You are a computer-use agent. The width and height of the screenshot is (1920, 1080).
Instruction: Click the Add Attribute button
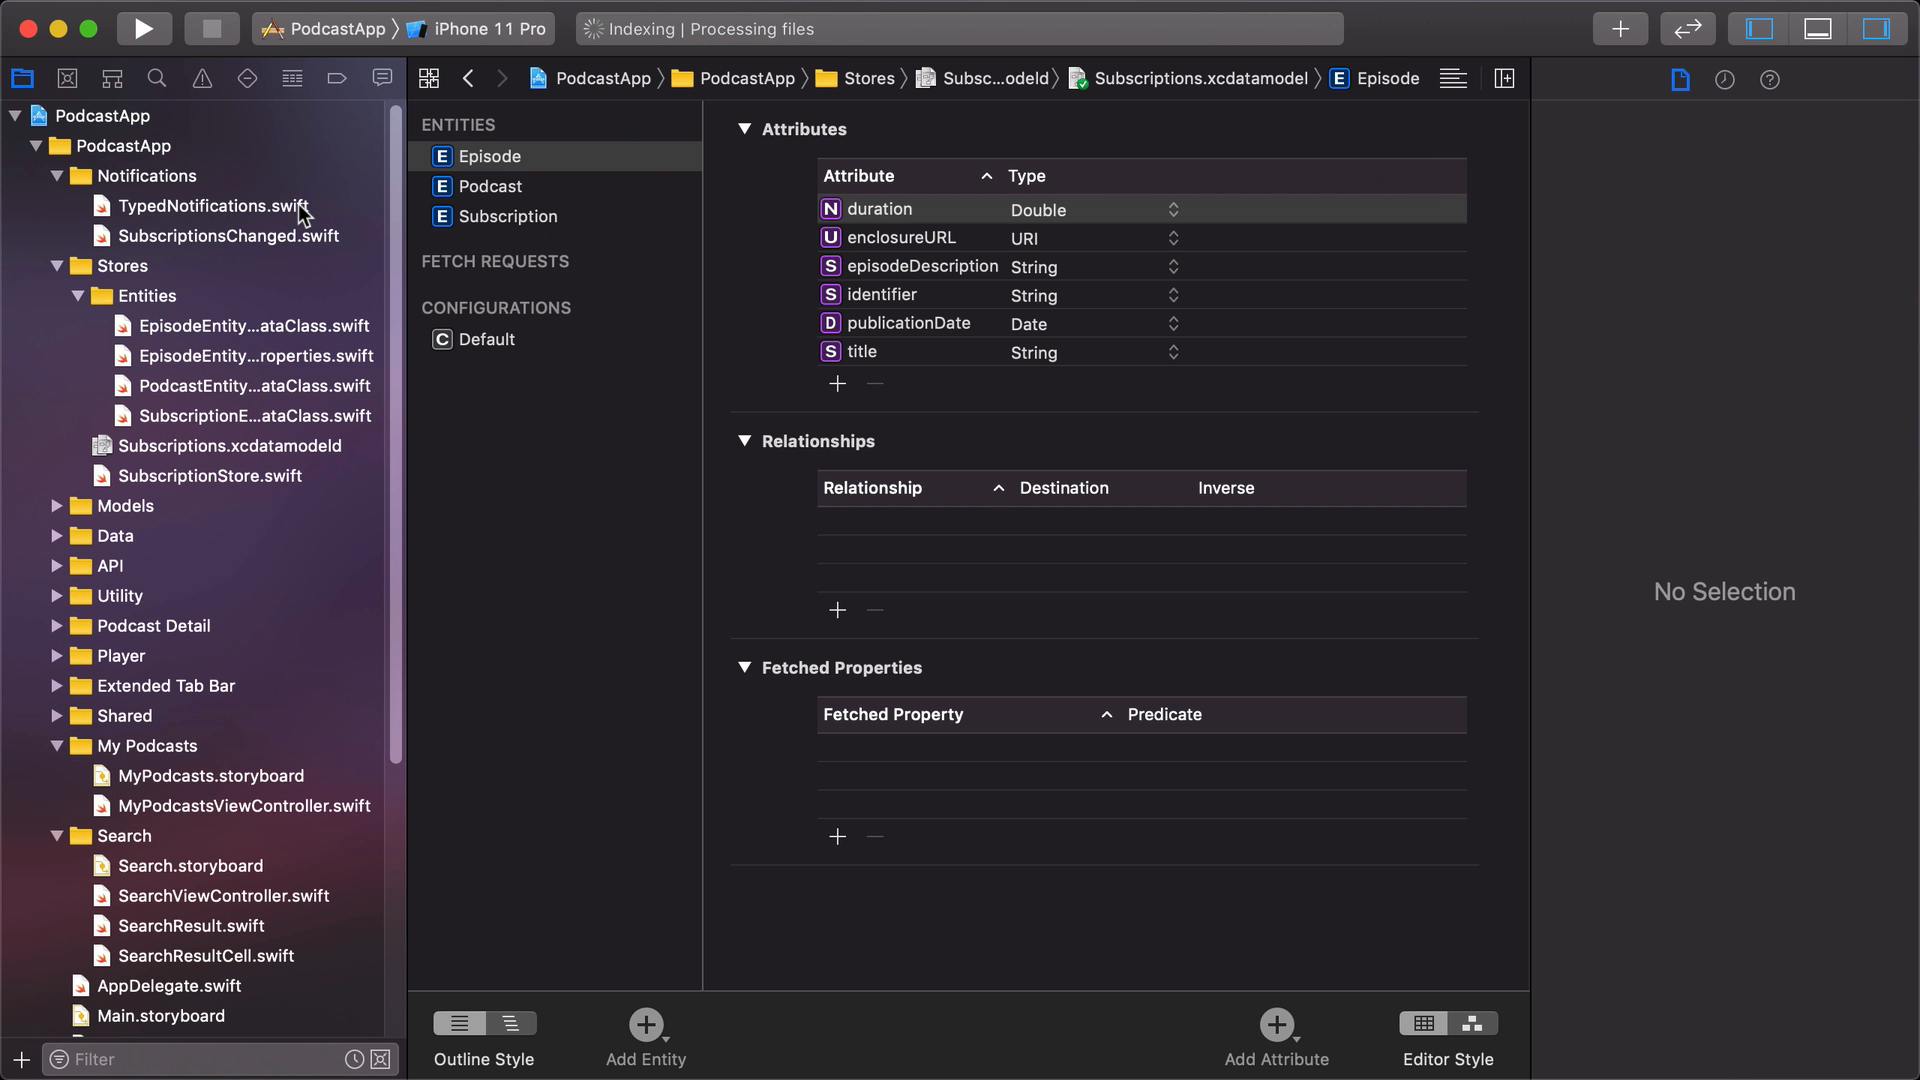coord(1277,1037)
